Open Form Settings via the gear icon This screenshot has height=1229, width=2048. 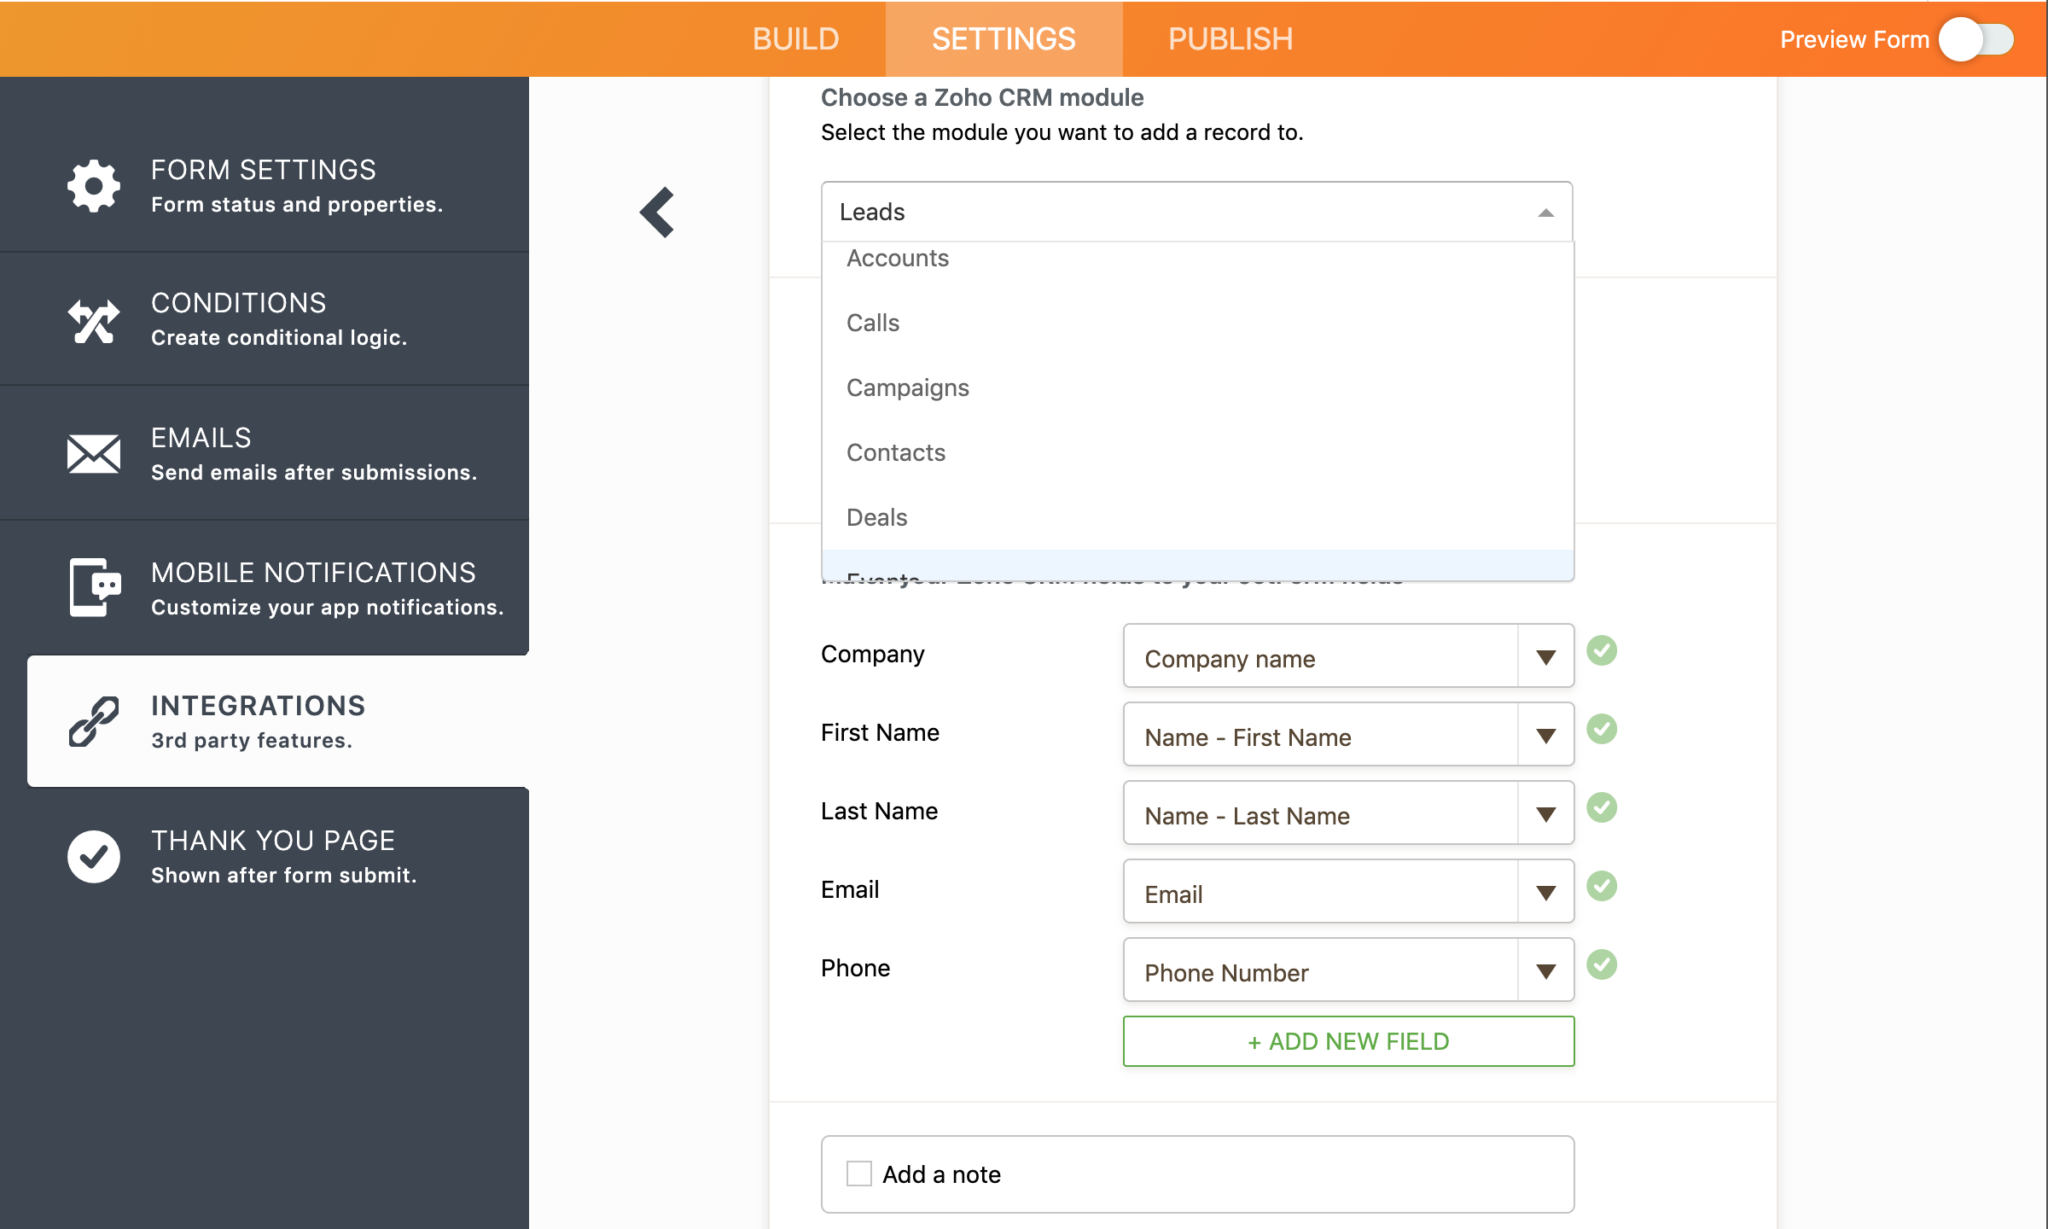[93, 185]
